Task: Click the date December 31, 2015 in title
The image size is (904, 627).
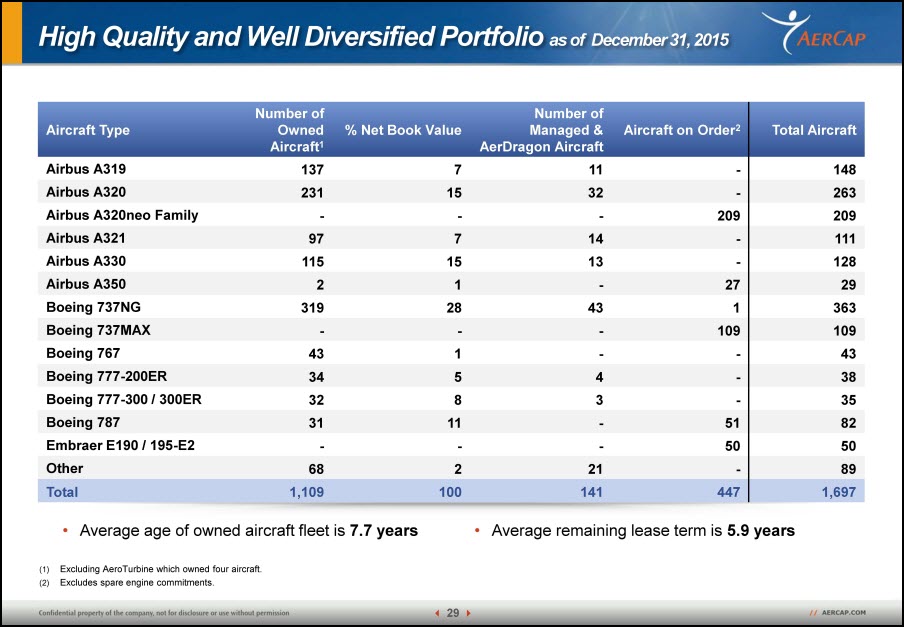Action: (660, 40)
